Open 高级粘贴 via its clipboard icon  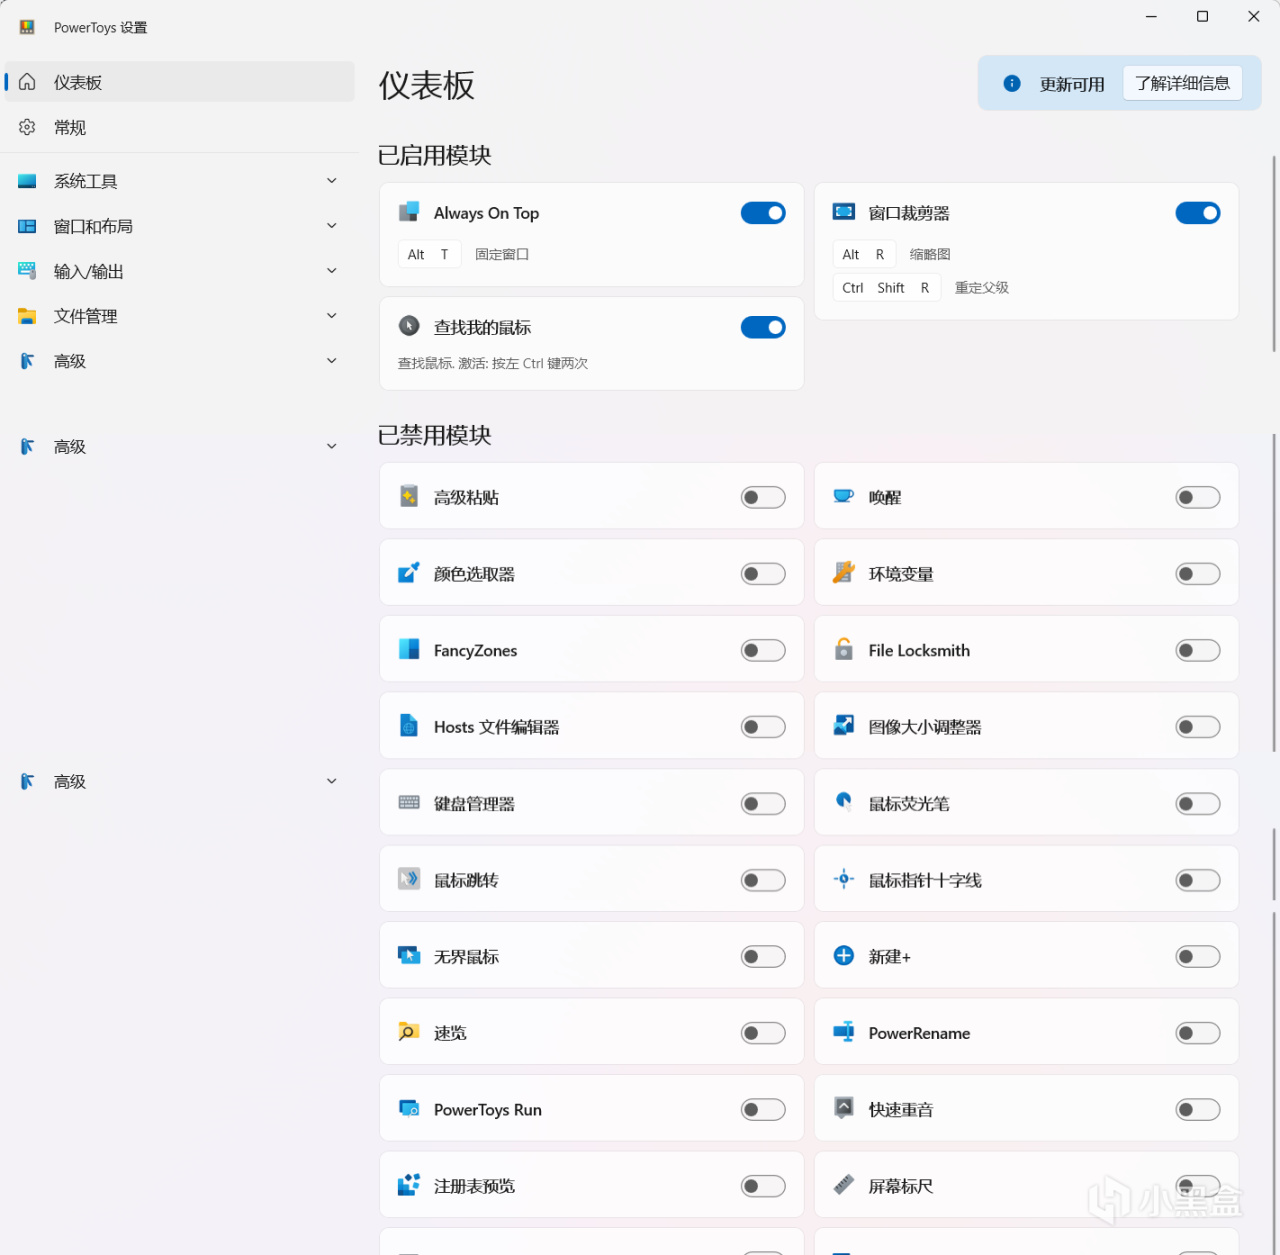(x=409, y=496)
